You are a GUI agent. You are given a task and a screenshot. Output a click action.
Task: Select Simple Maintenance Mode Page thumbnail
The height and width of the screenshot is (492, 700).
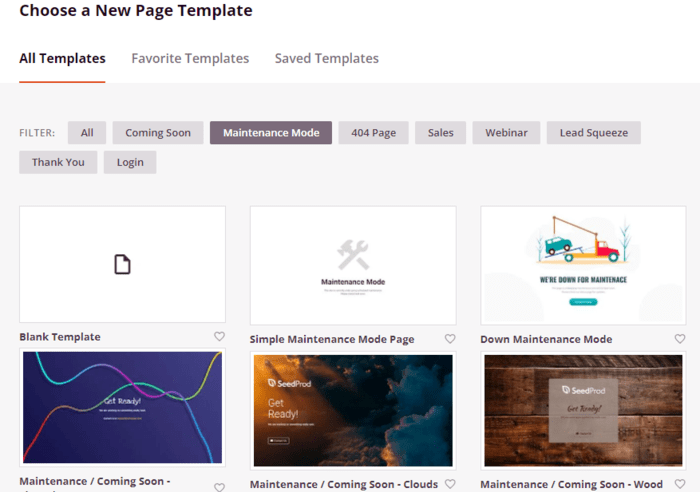tap(353, 265)
